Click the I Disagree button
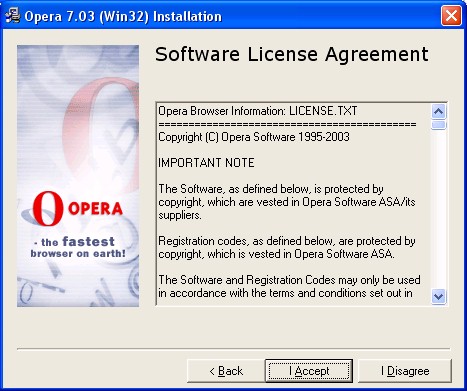Image resolution: width=467 pixels, height=391 pixels. 405,371
